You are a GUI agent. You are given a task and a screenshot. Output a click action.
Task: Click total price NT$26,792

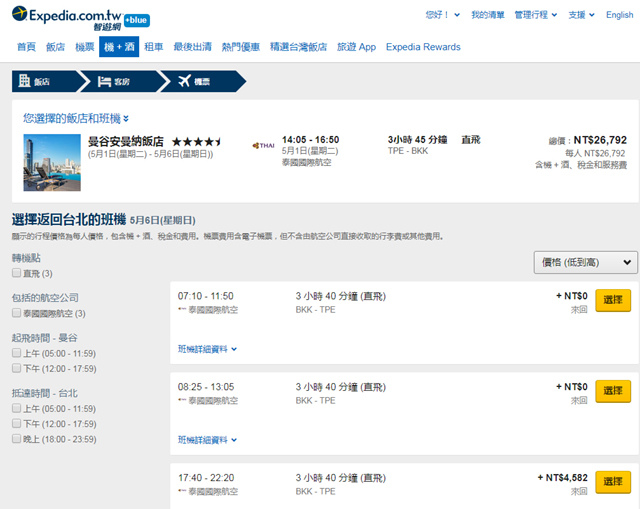point(600,140)
